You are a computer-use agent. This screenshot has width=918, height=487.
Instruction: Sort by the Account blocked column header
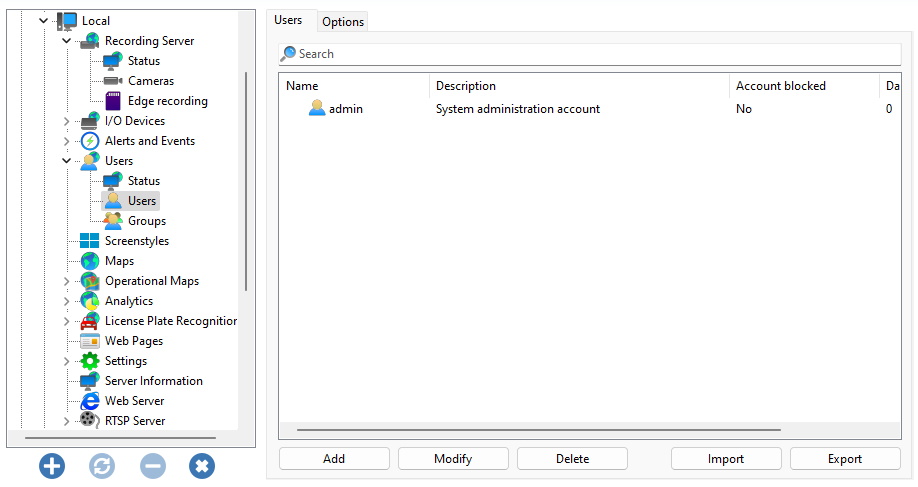[804, 86]
